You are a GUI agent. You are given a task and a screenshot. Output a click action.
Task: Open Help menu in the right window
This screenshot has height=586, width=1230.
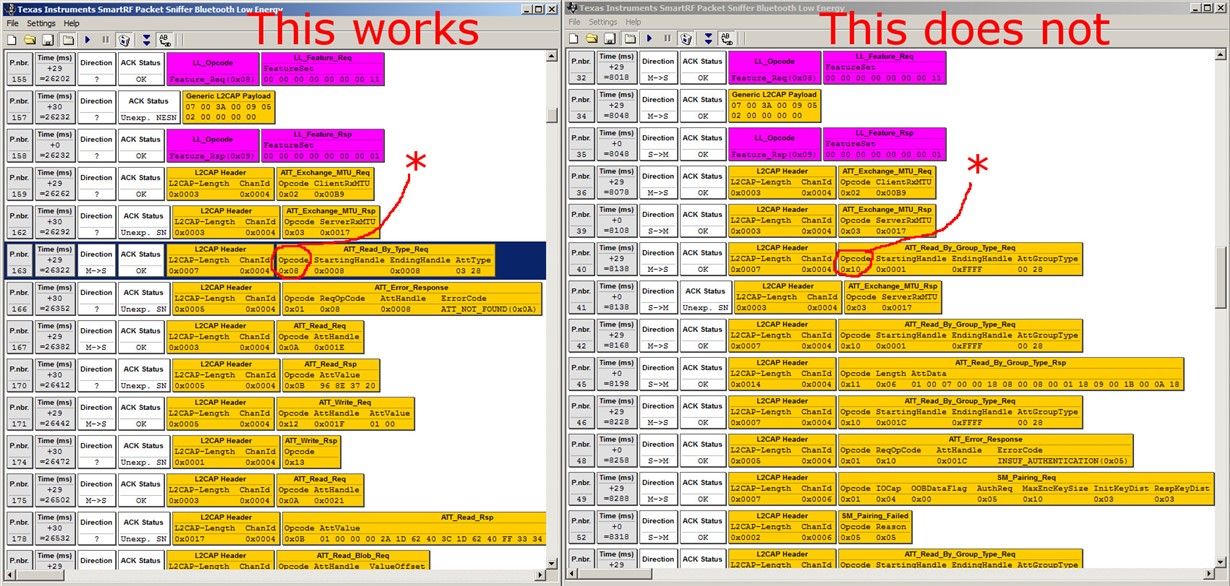(633, 21)
